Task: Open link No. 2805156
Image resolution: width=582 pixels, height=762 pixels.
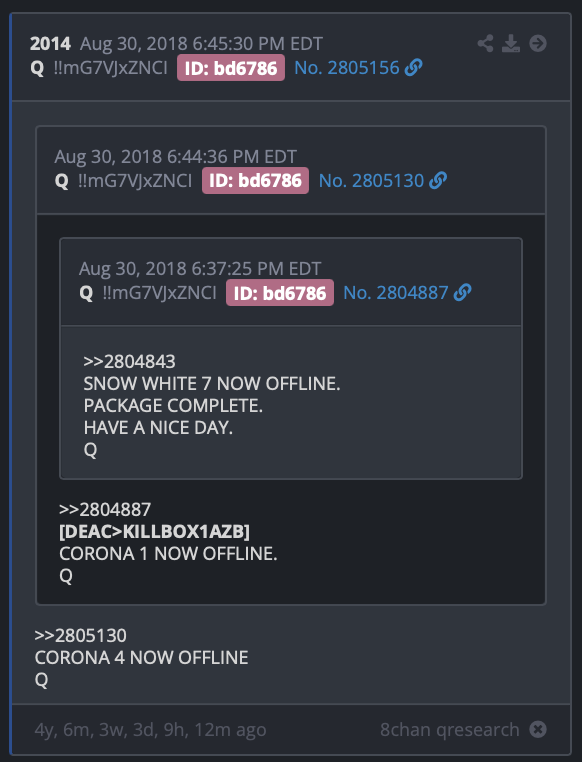Action: 347,68
